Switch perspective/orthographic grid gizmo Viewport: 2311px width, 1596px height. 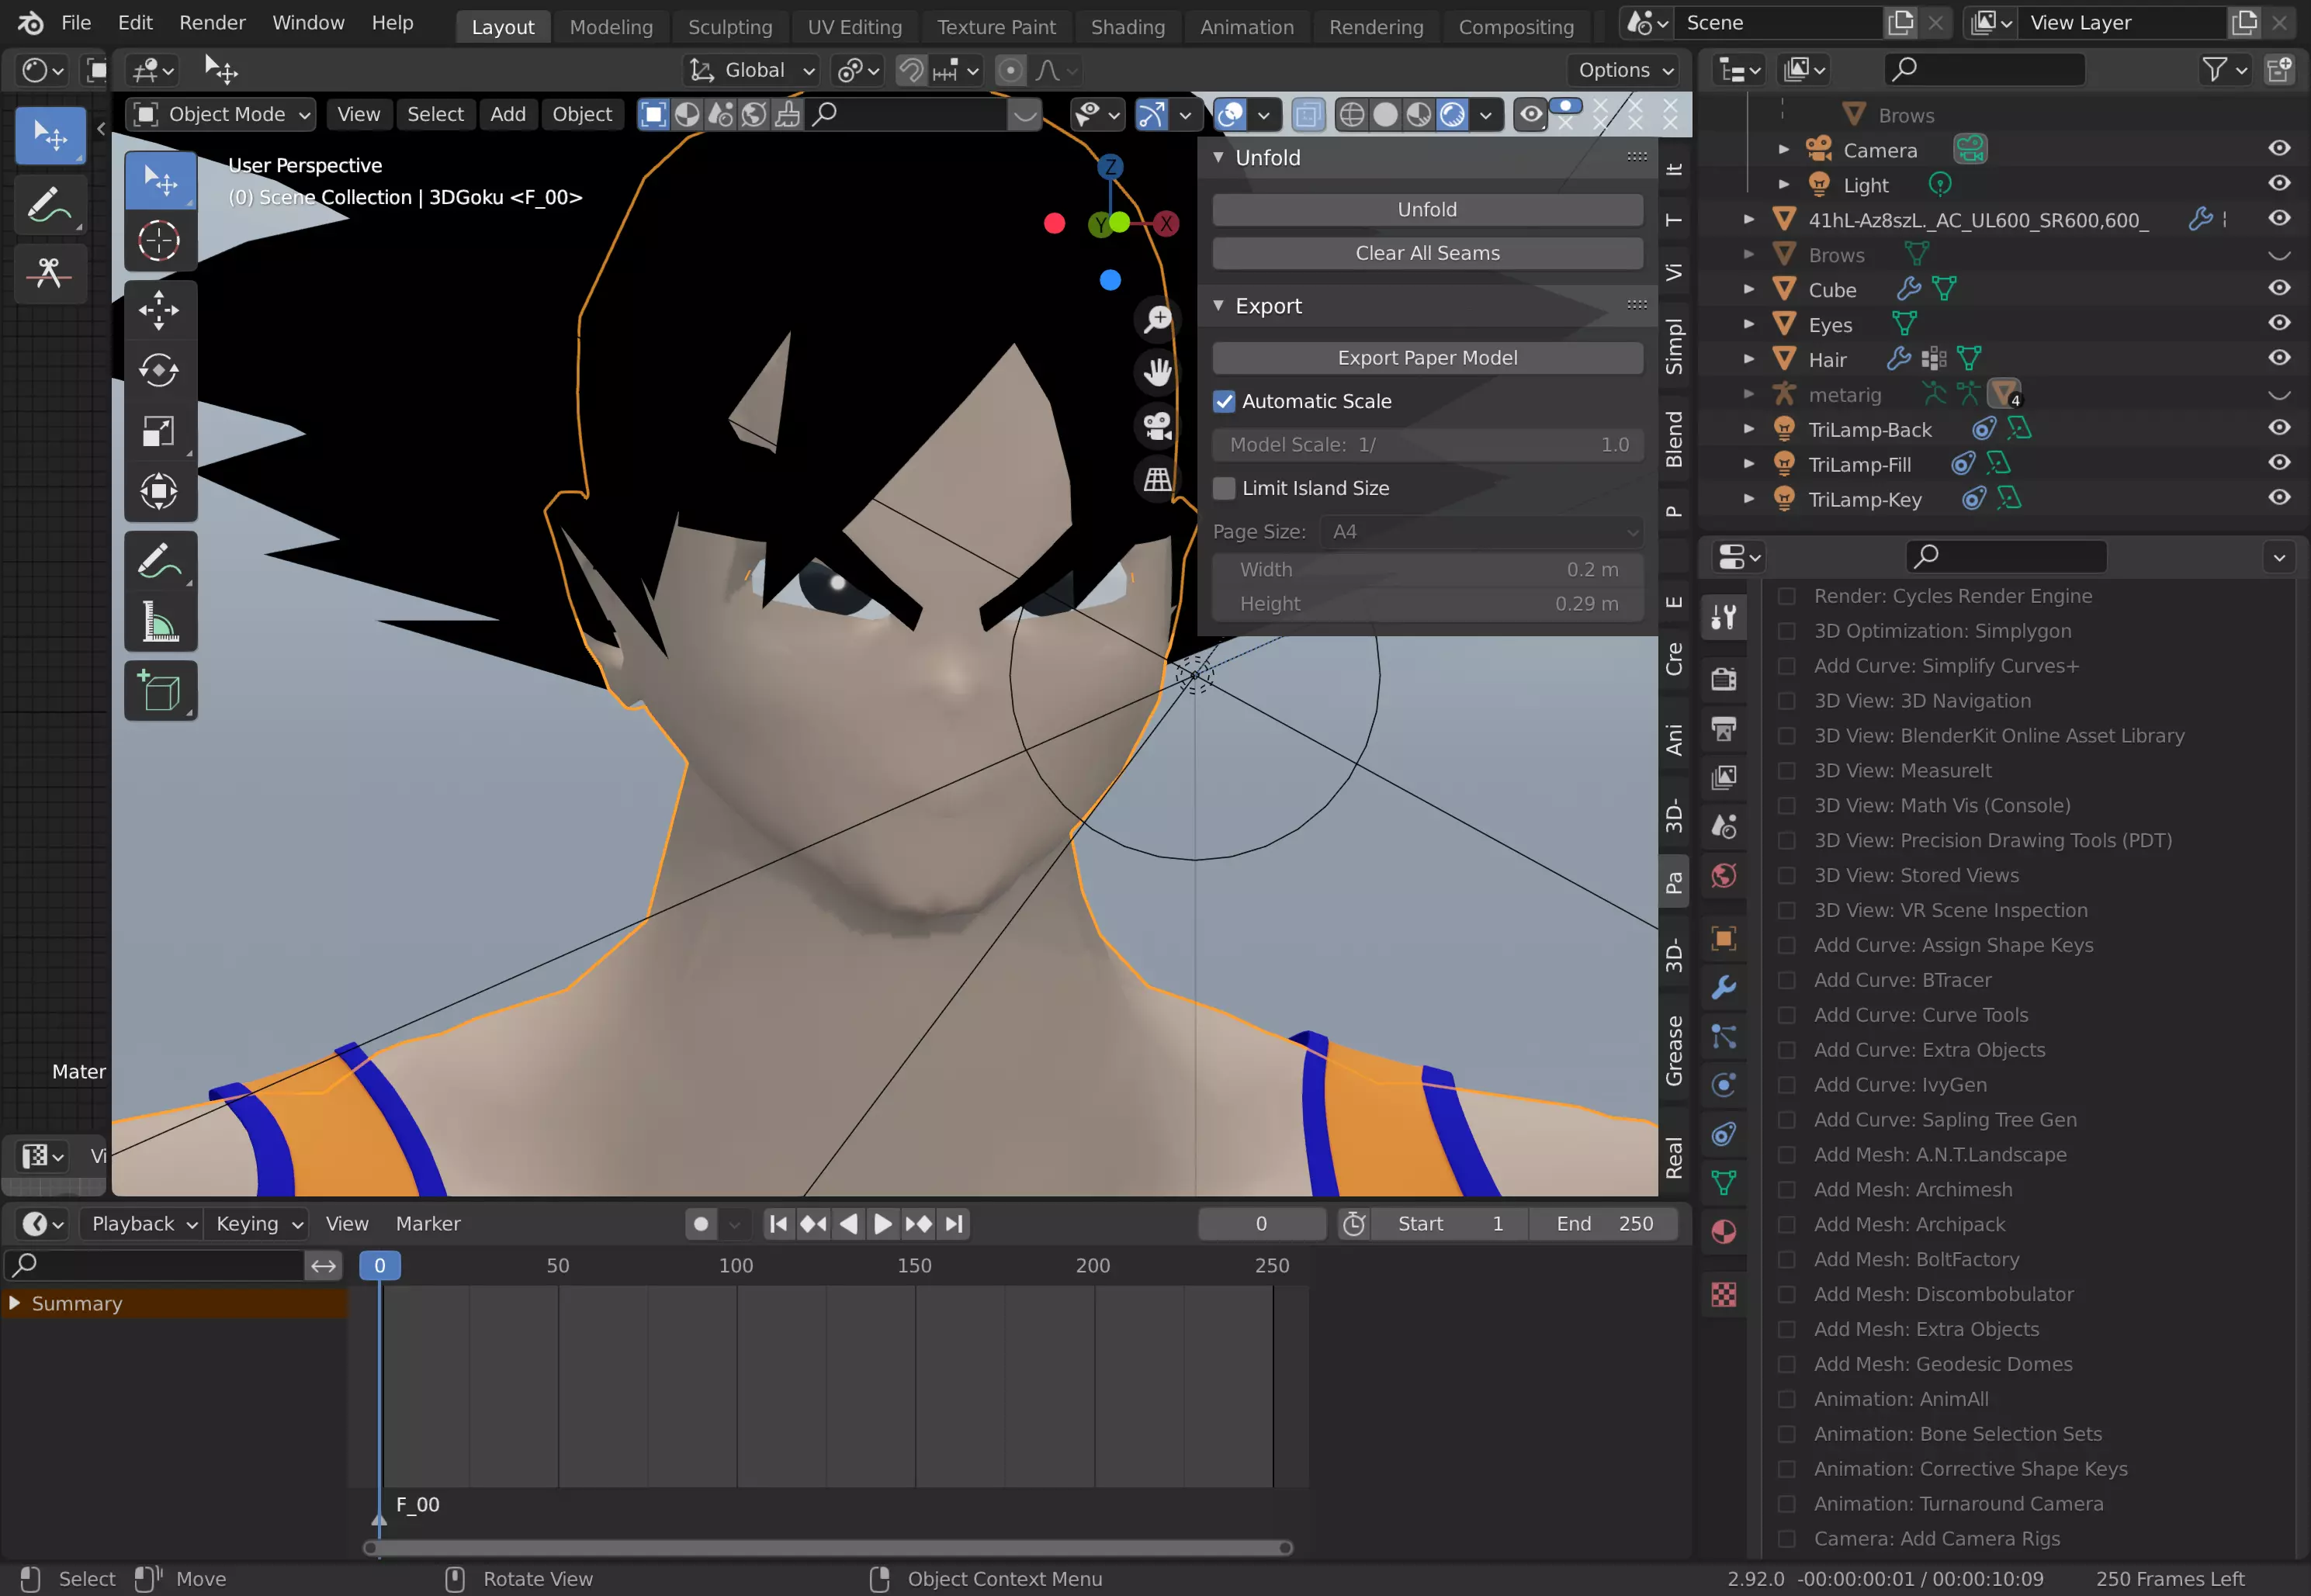tap(1157, 479)
